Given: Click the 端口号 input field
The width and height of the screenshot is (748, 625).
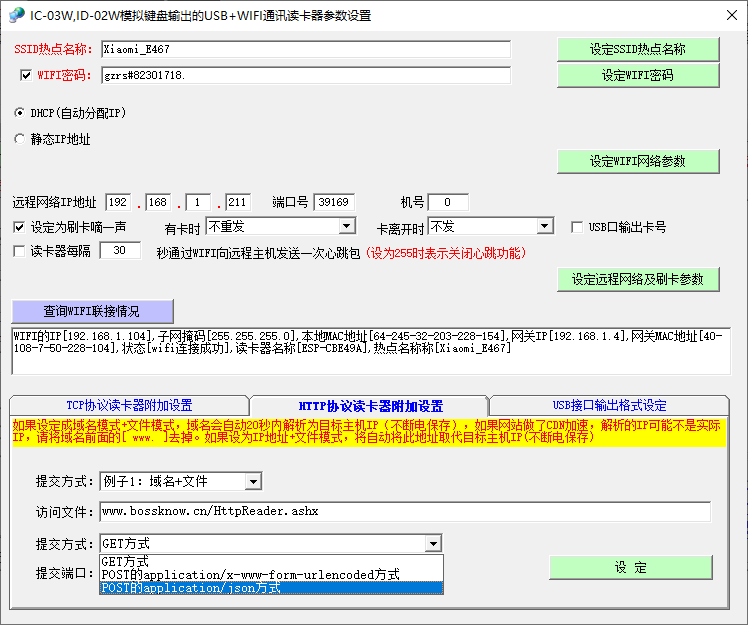Looking at the screenshot, I should tap(333, 202).
